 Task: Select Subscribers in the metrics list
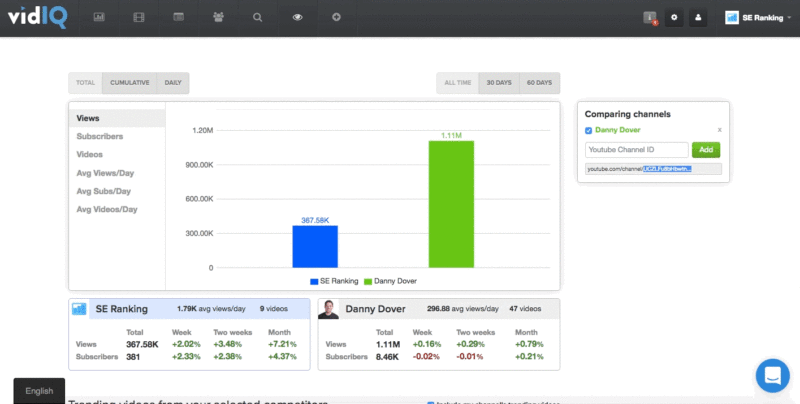[100, 136]
